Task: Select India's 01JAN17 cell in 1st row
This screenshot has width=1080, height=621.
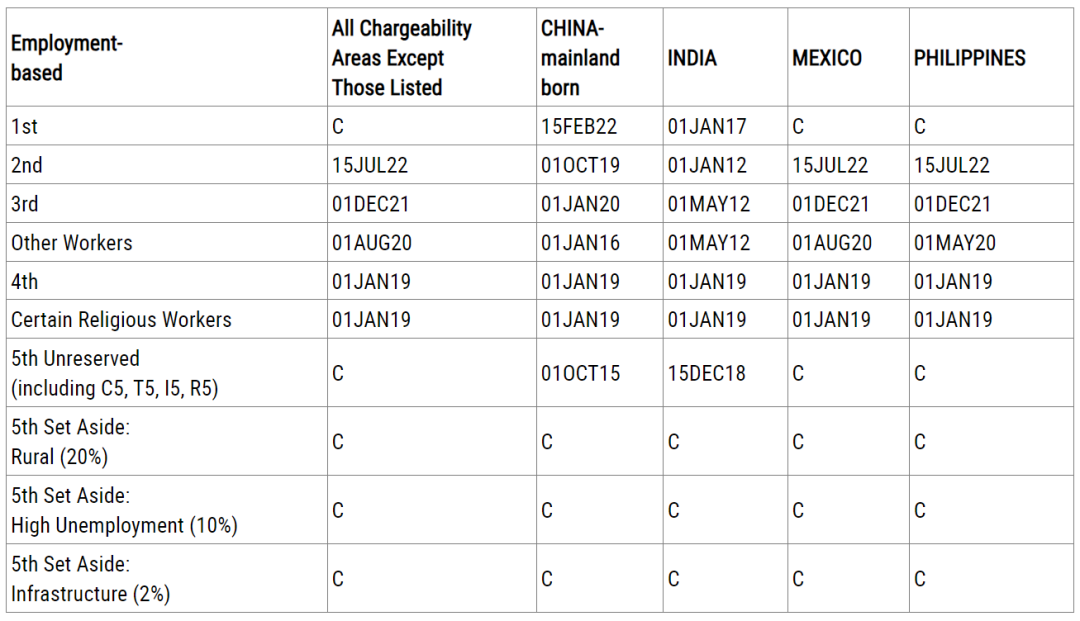Action: 707,127
